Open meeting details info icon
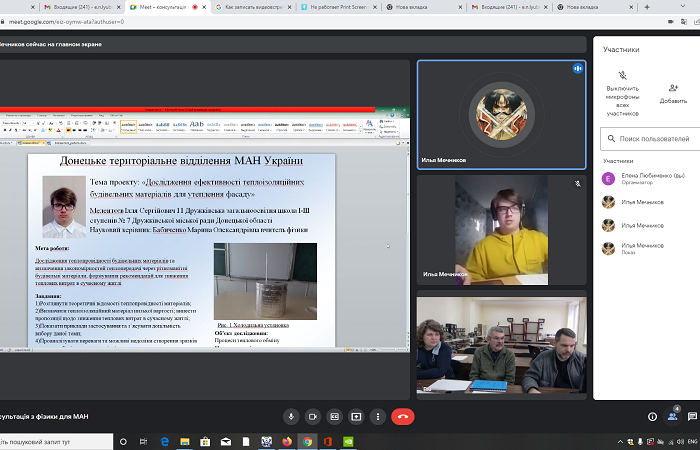 pyautogui.click(x=653, y=415)
